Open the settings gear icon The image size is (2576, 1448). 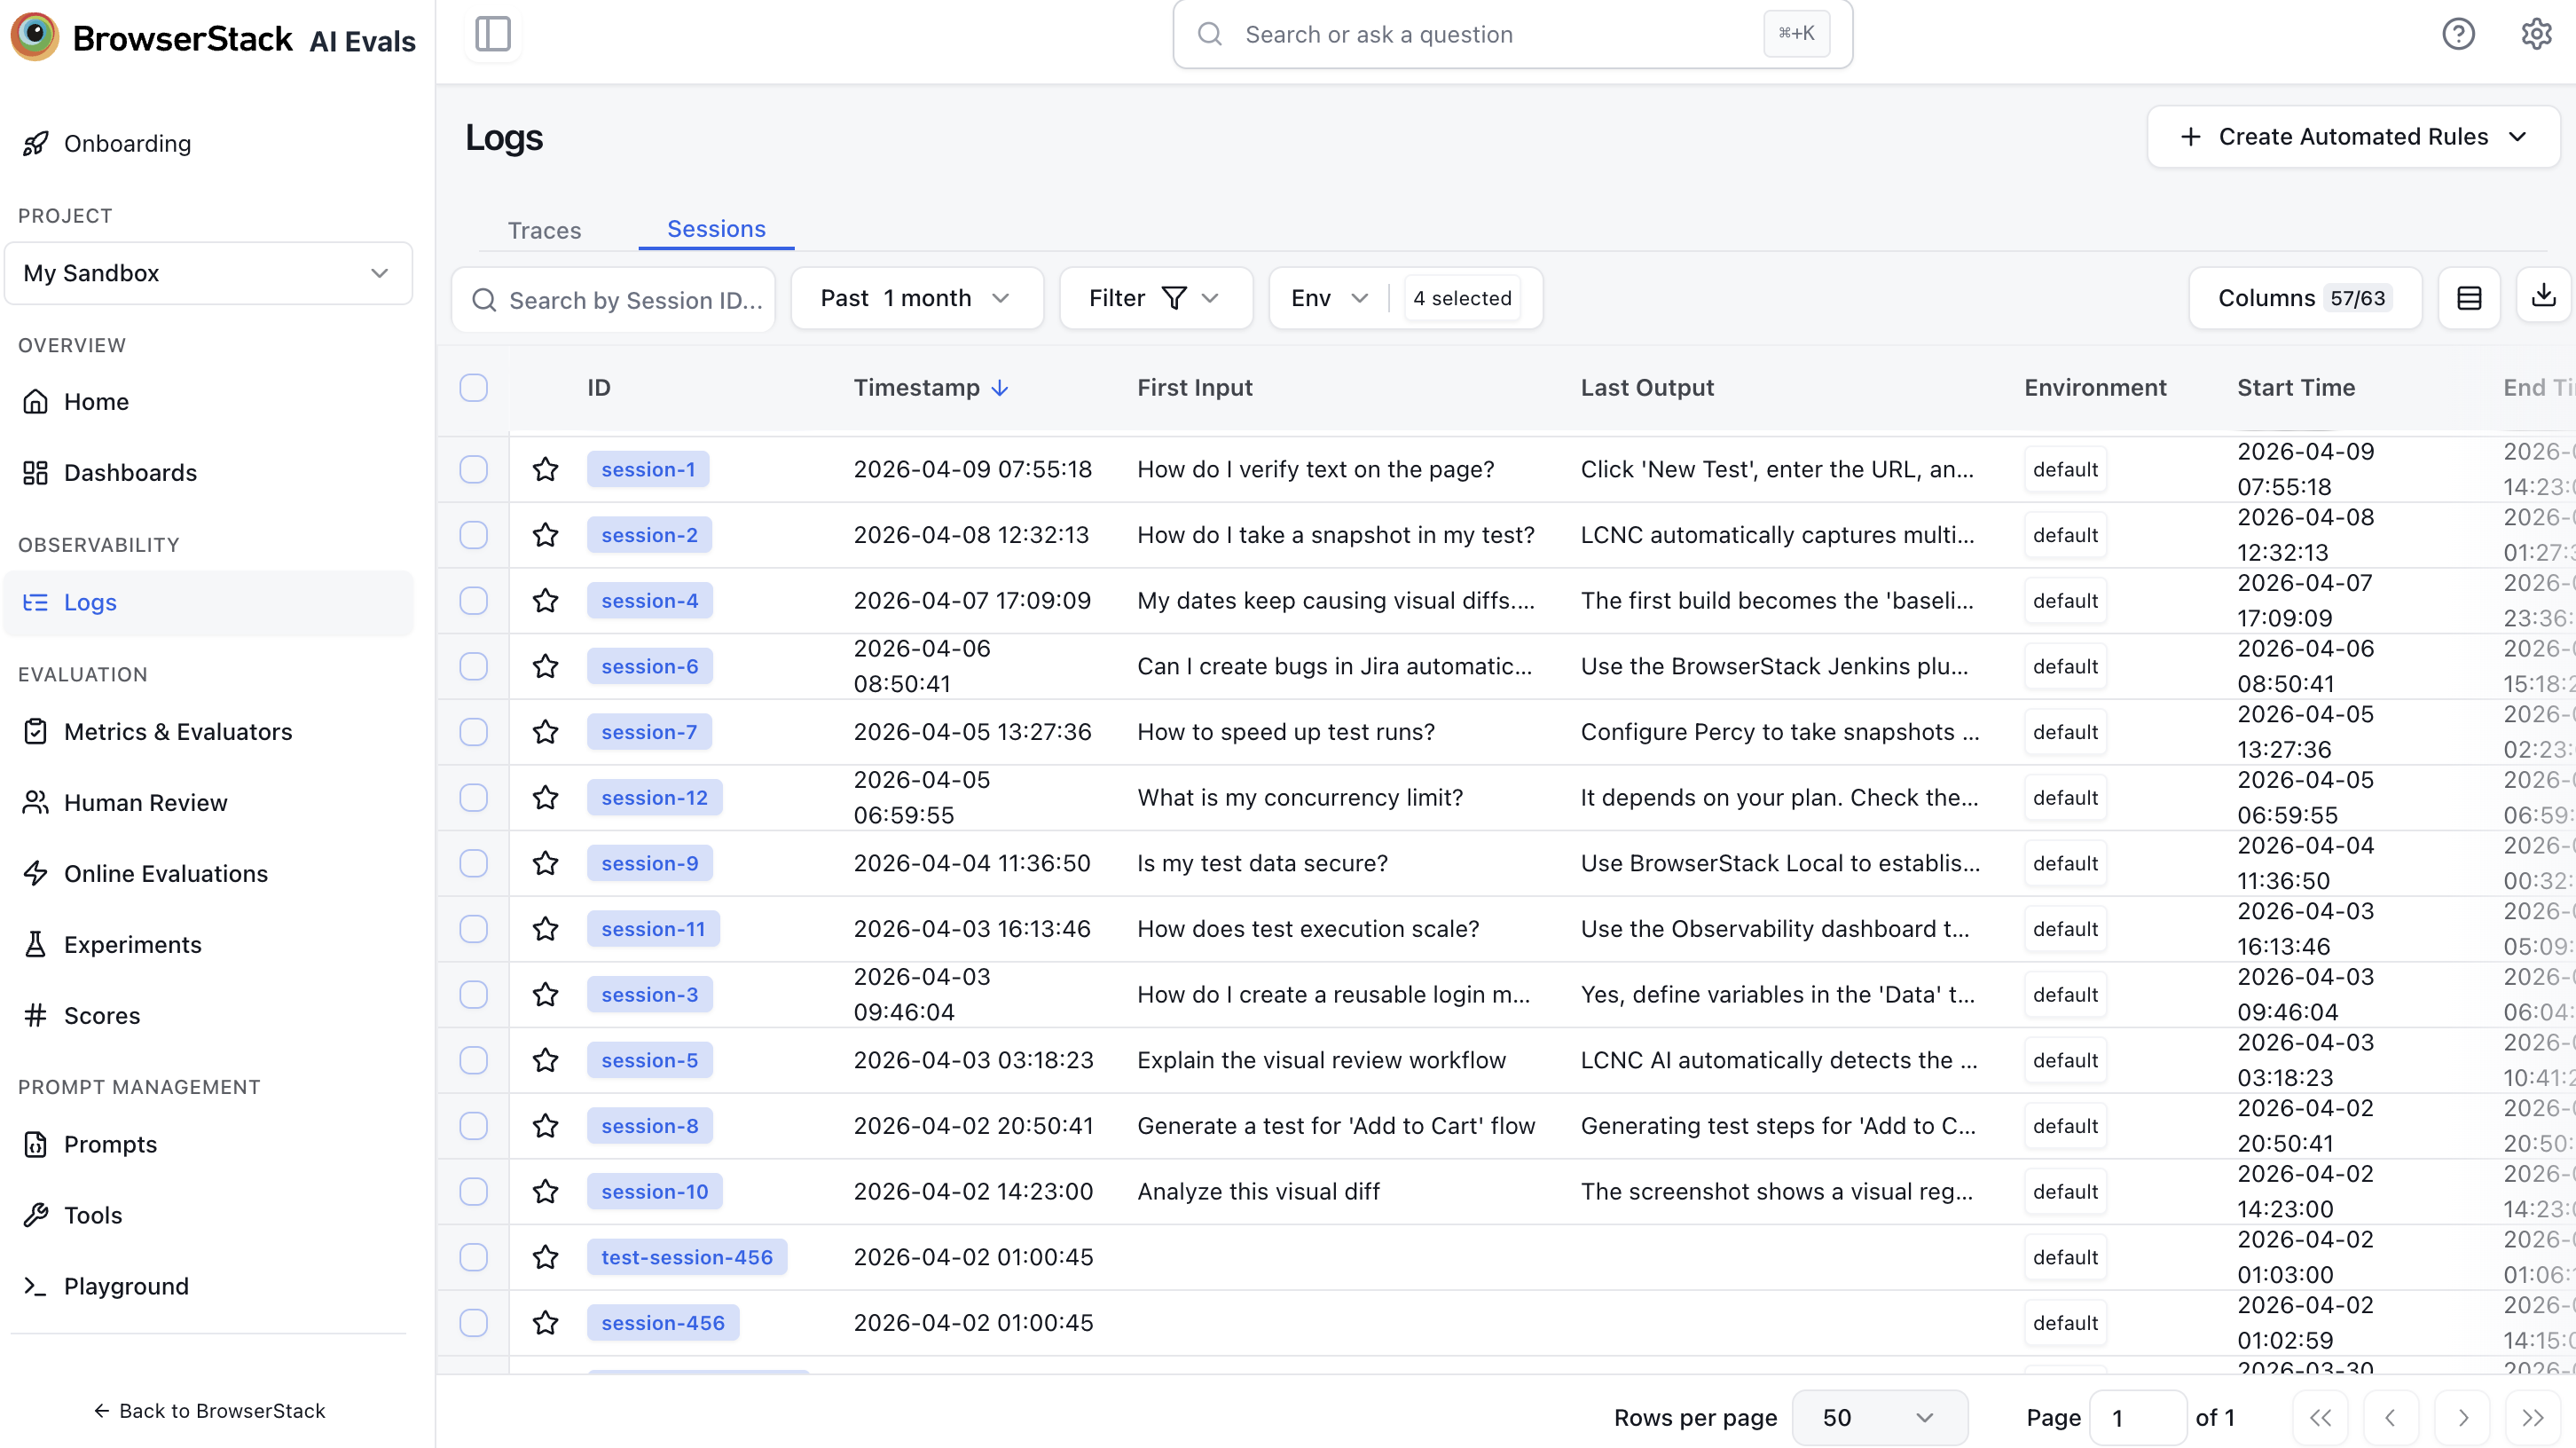coord(2536,34)
